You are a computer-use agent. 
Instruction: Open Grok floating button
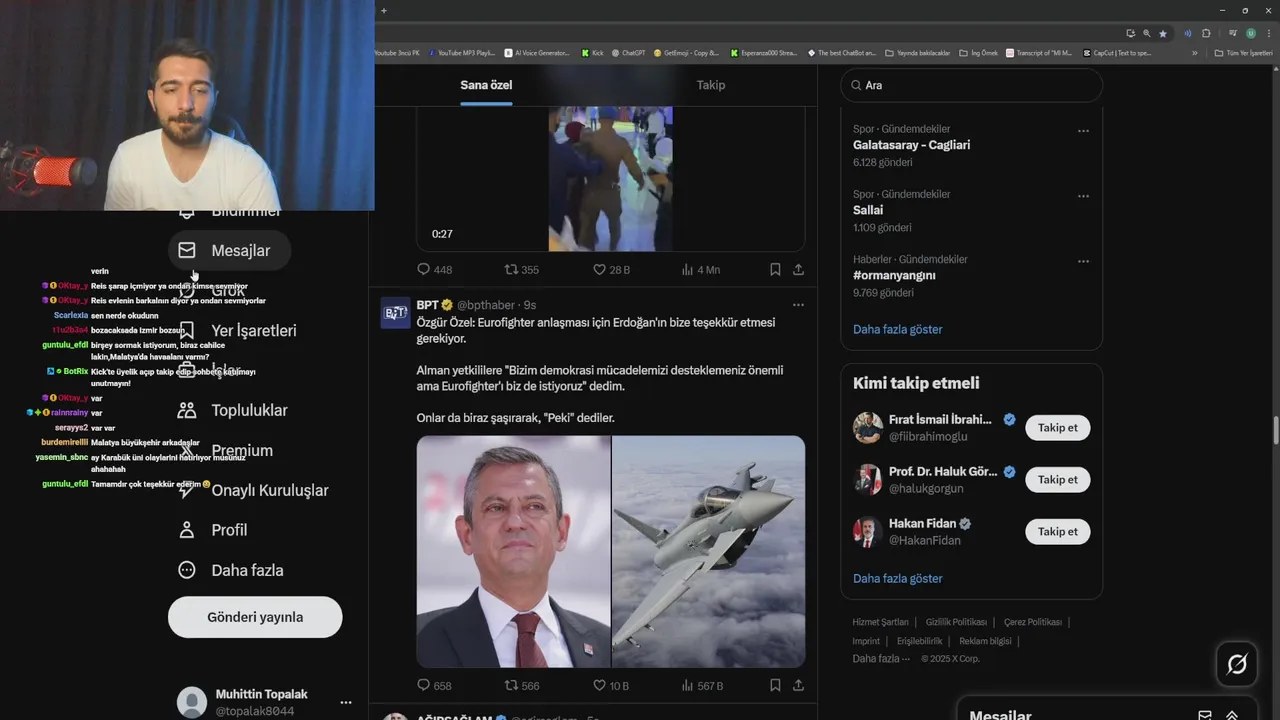pyautogui.click(x=1237, y=664)
